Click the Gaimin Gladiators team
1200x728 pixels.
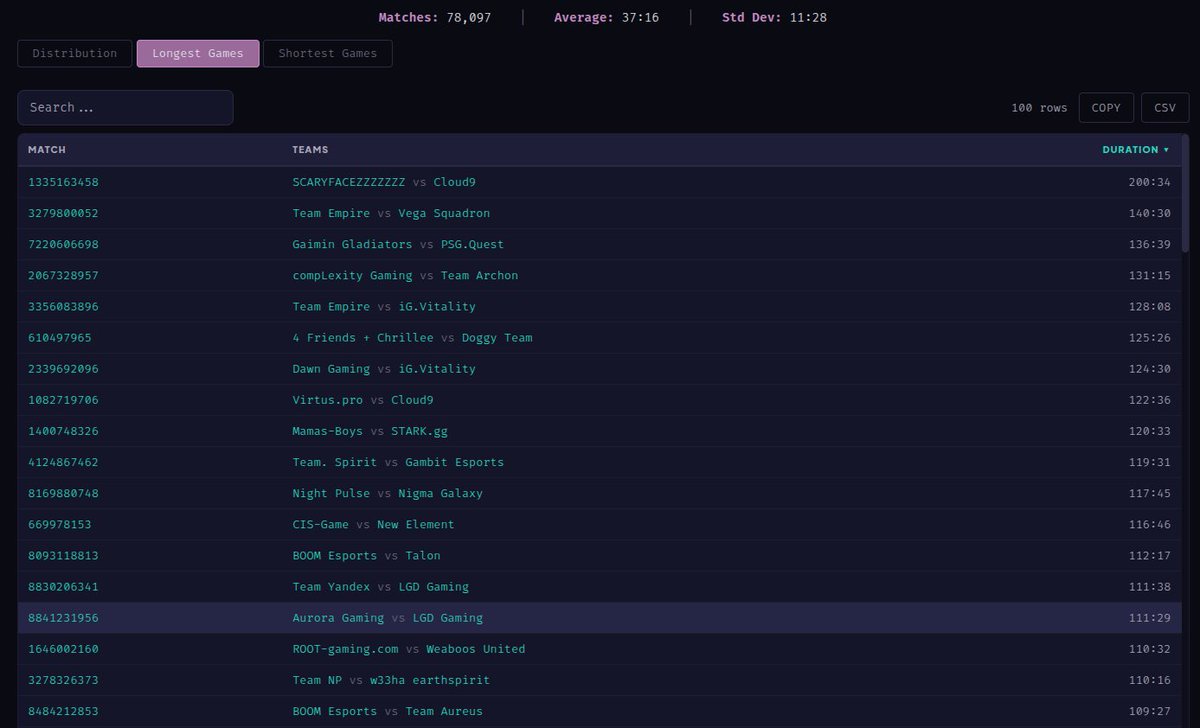pos(352,244)
